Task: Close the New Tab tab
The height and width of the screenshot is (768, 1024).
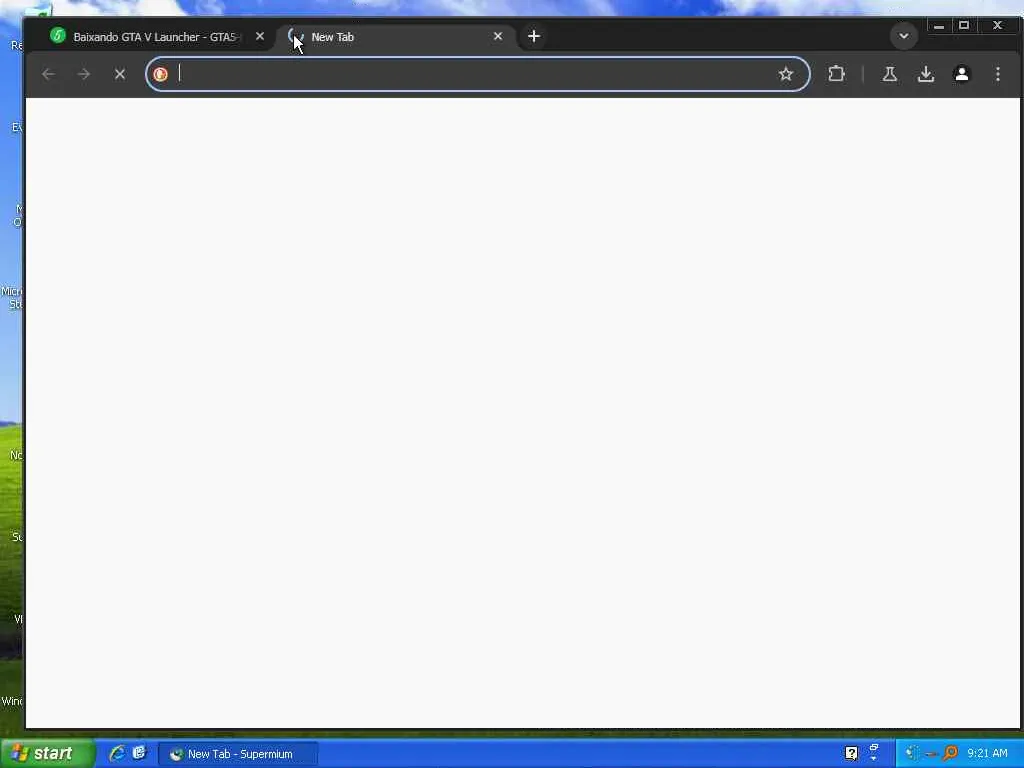Action: [498, 37]
